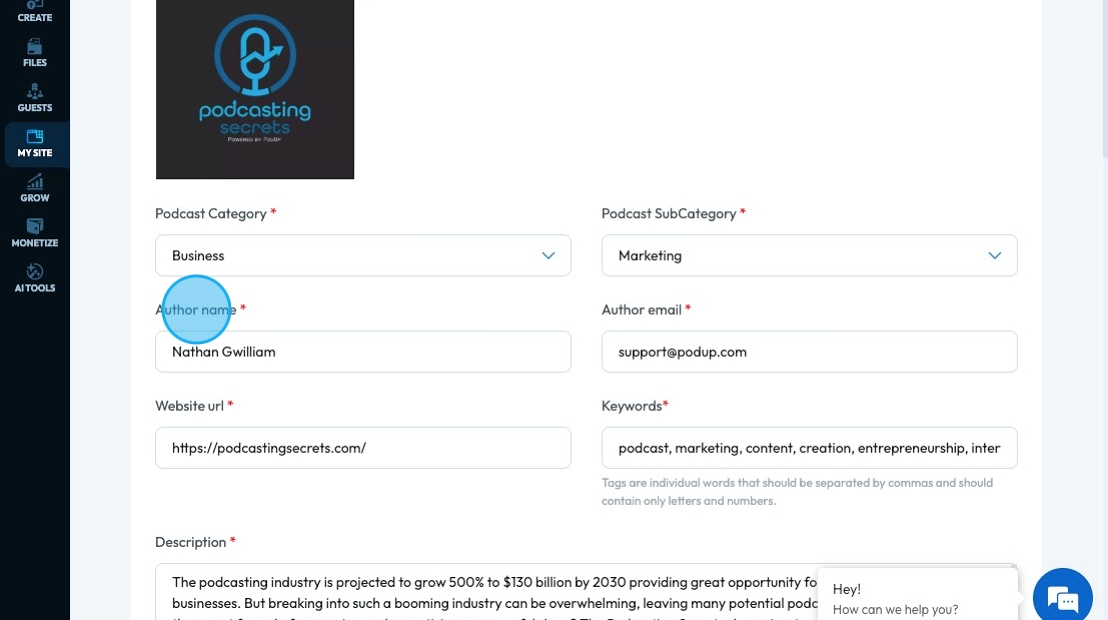Viewport: 1108px width, 620px height.
Task: Click the Marketing subcategory chevron arrow
Action: 994,255
